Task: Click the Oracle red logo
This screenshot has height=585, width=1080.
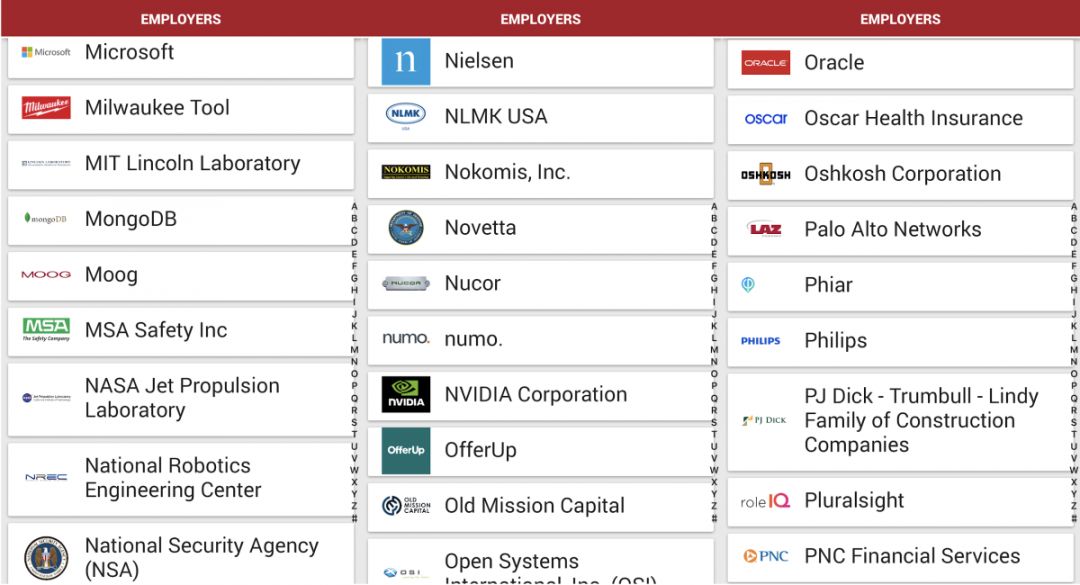Action: pos(766,62)
